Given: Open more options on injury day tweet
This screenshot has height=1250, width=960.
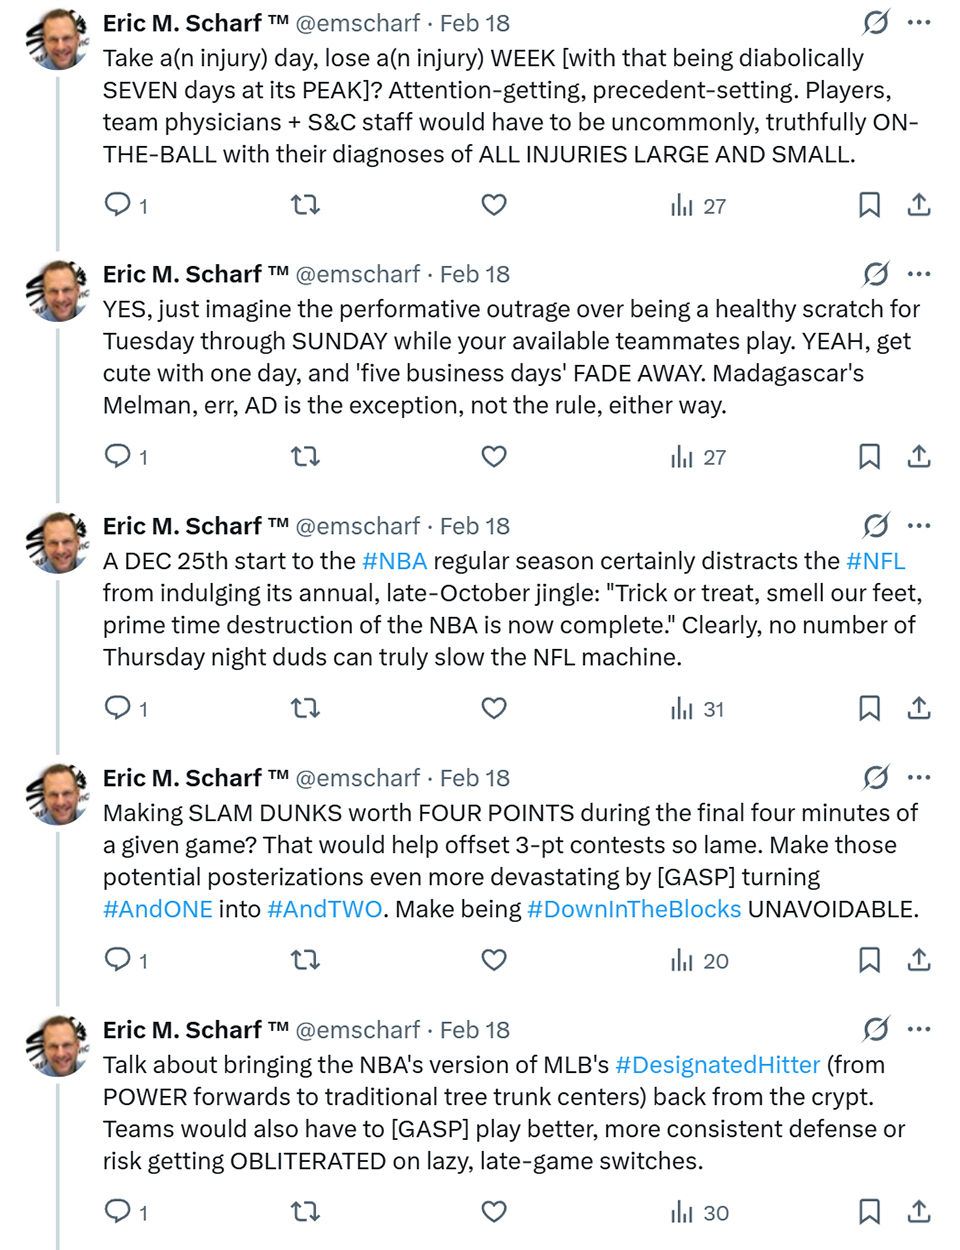Looking at the screenshot, I should tap(919, 22).
